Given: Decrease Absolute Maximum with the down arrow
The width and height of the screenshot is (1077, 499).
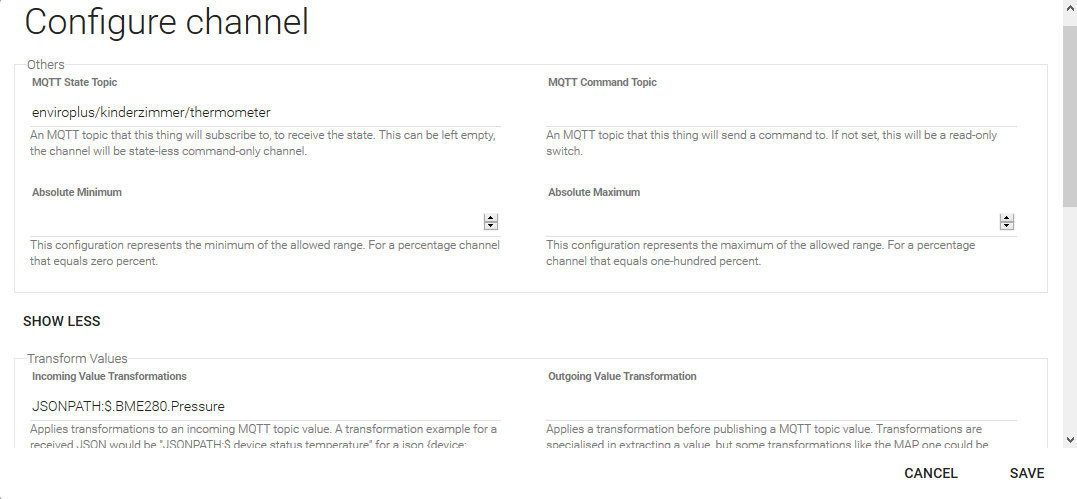Looking at the screenshot, I should click(x=1007, y=226).
